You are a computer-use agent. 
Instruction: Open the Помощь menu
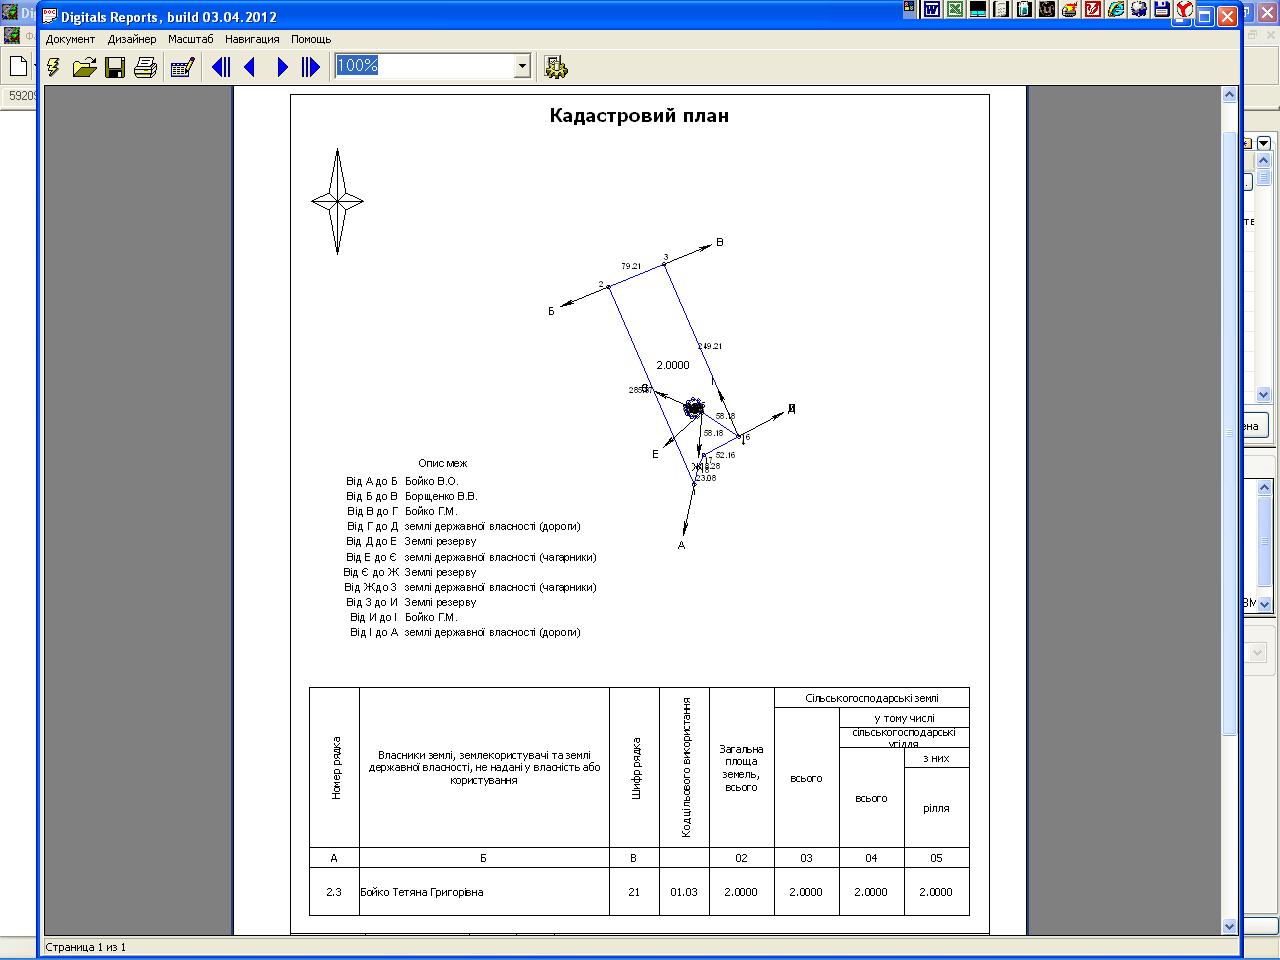click(x=311, y=39)
